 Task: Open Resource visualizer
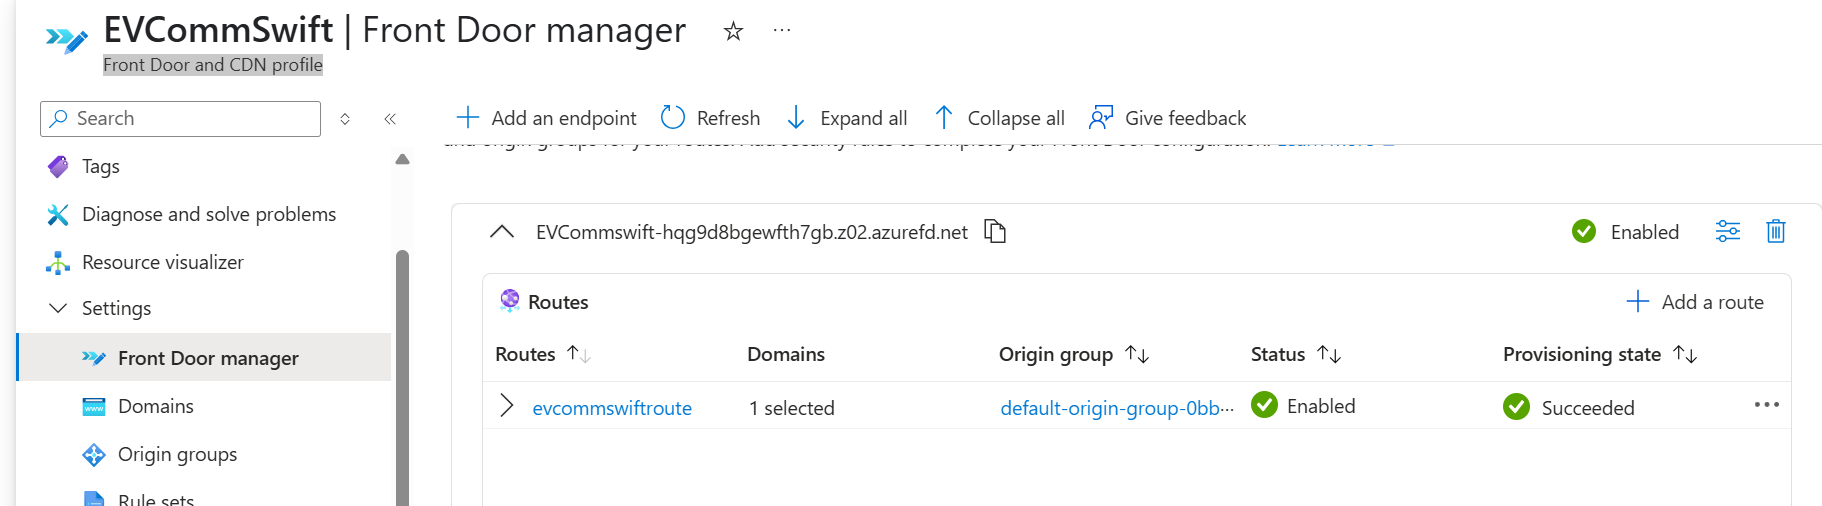pos(163,262)
